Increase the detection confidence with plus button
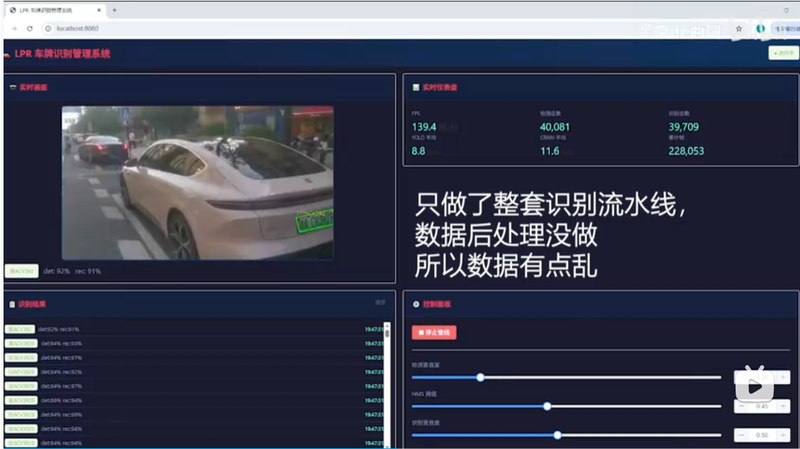This screenshot has width=800, height=449. 783,378
